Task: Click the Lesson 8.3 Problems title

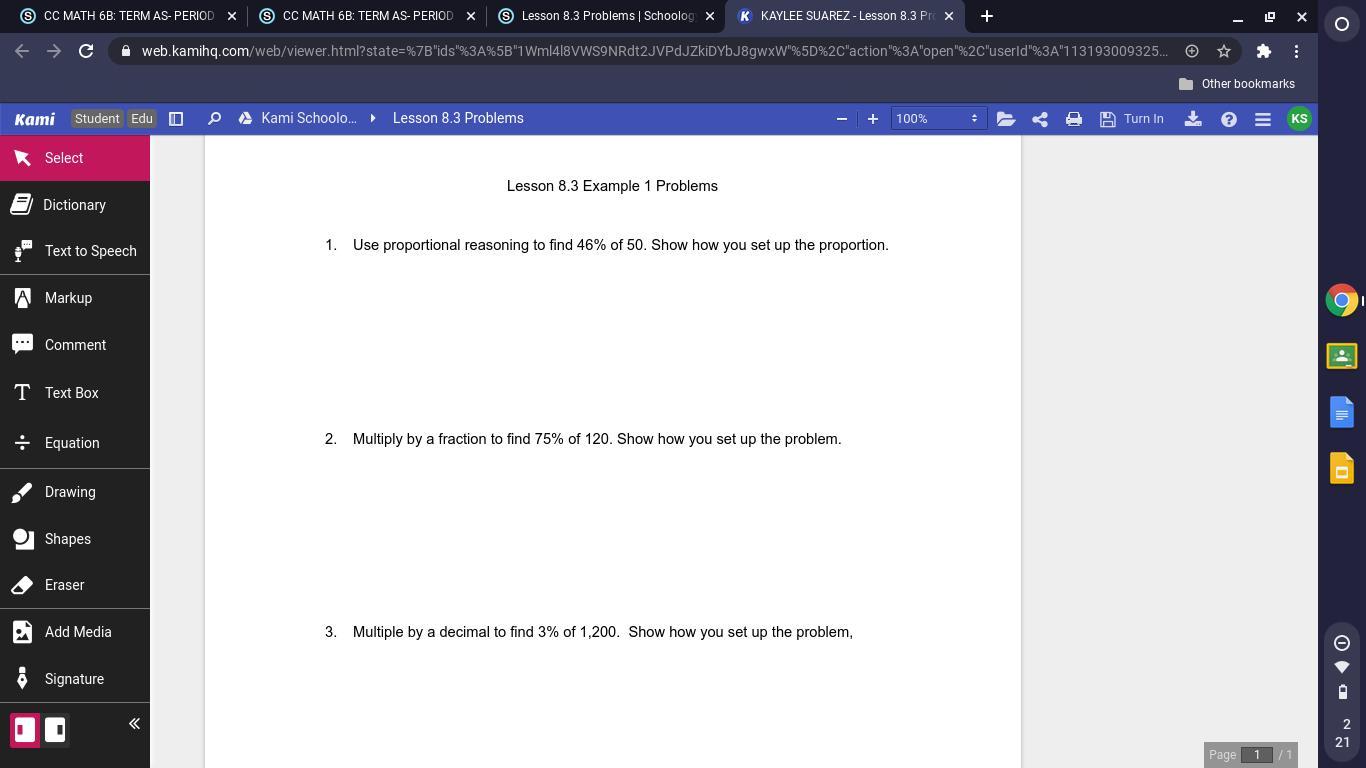Action: point(458,119)
